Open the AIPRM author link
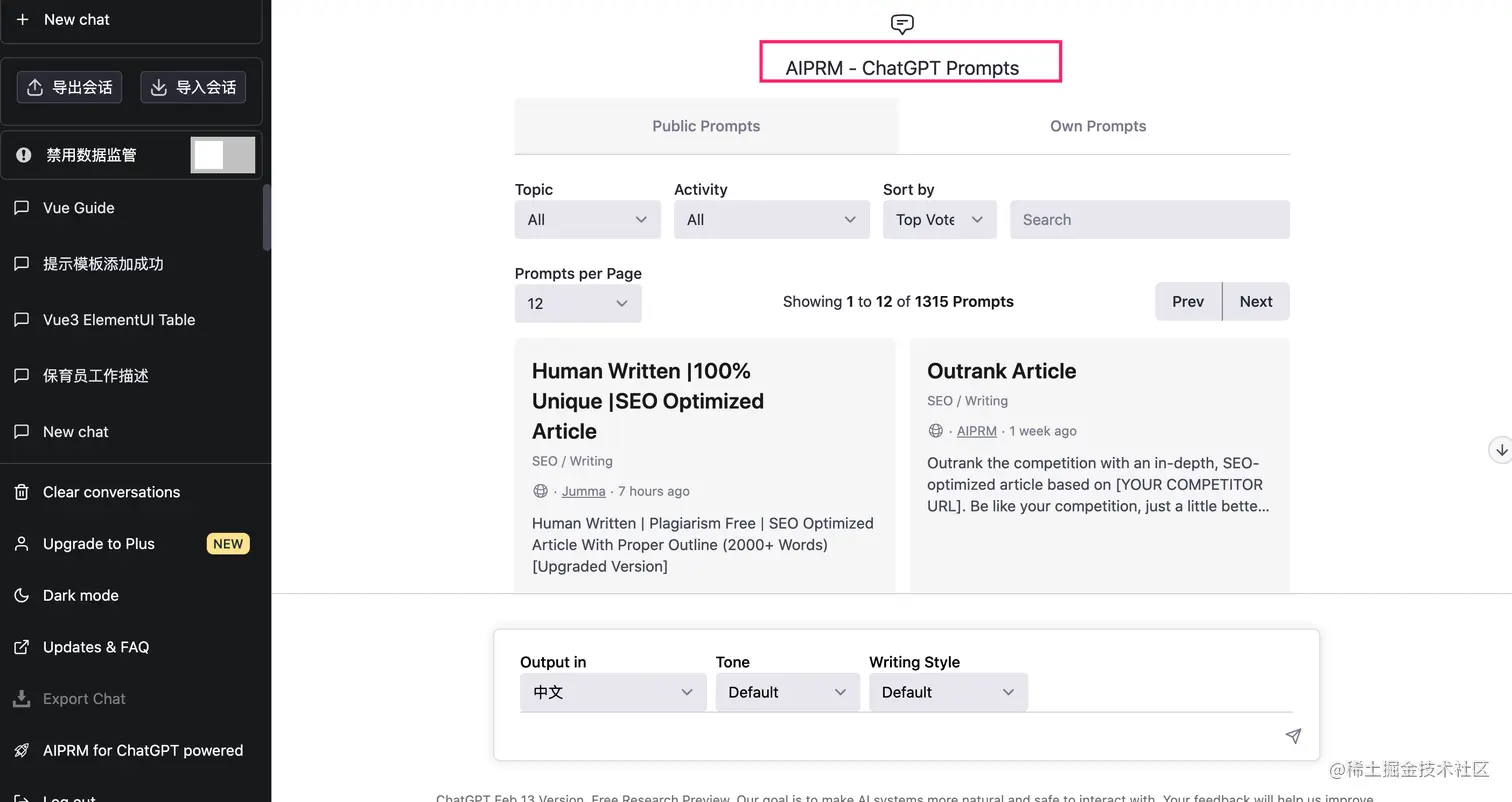Image resolution: width=1512 pixels, height=802 pixels. click(976, 431)
